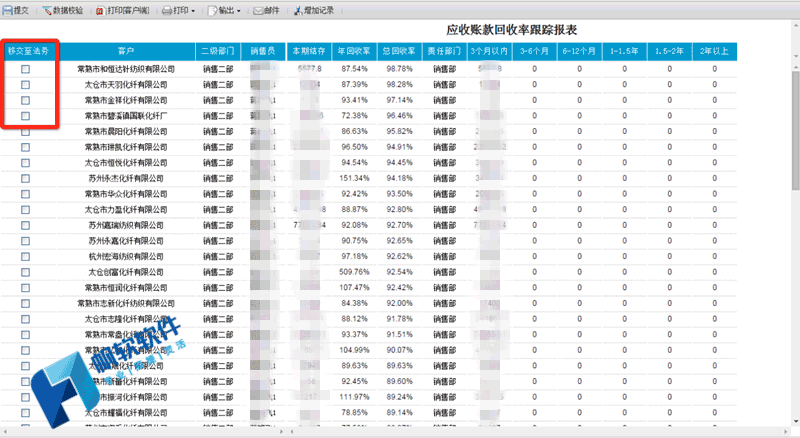Click the 3-6个月 column header

tap(534, 51)
